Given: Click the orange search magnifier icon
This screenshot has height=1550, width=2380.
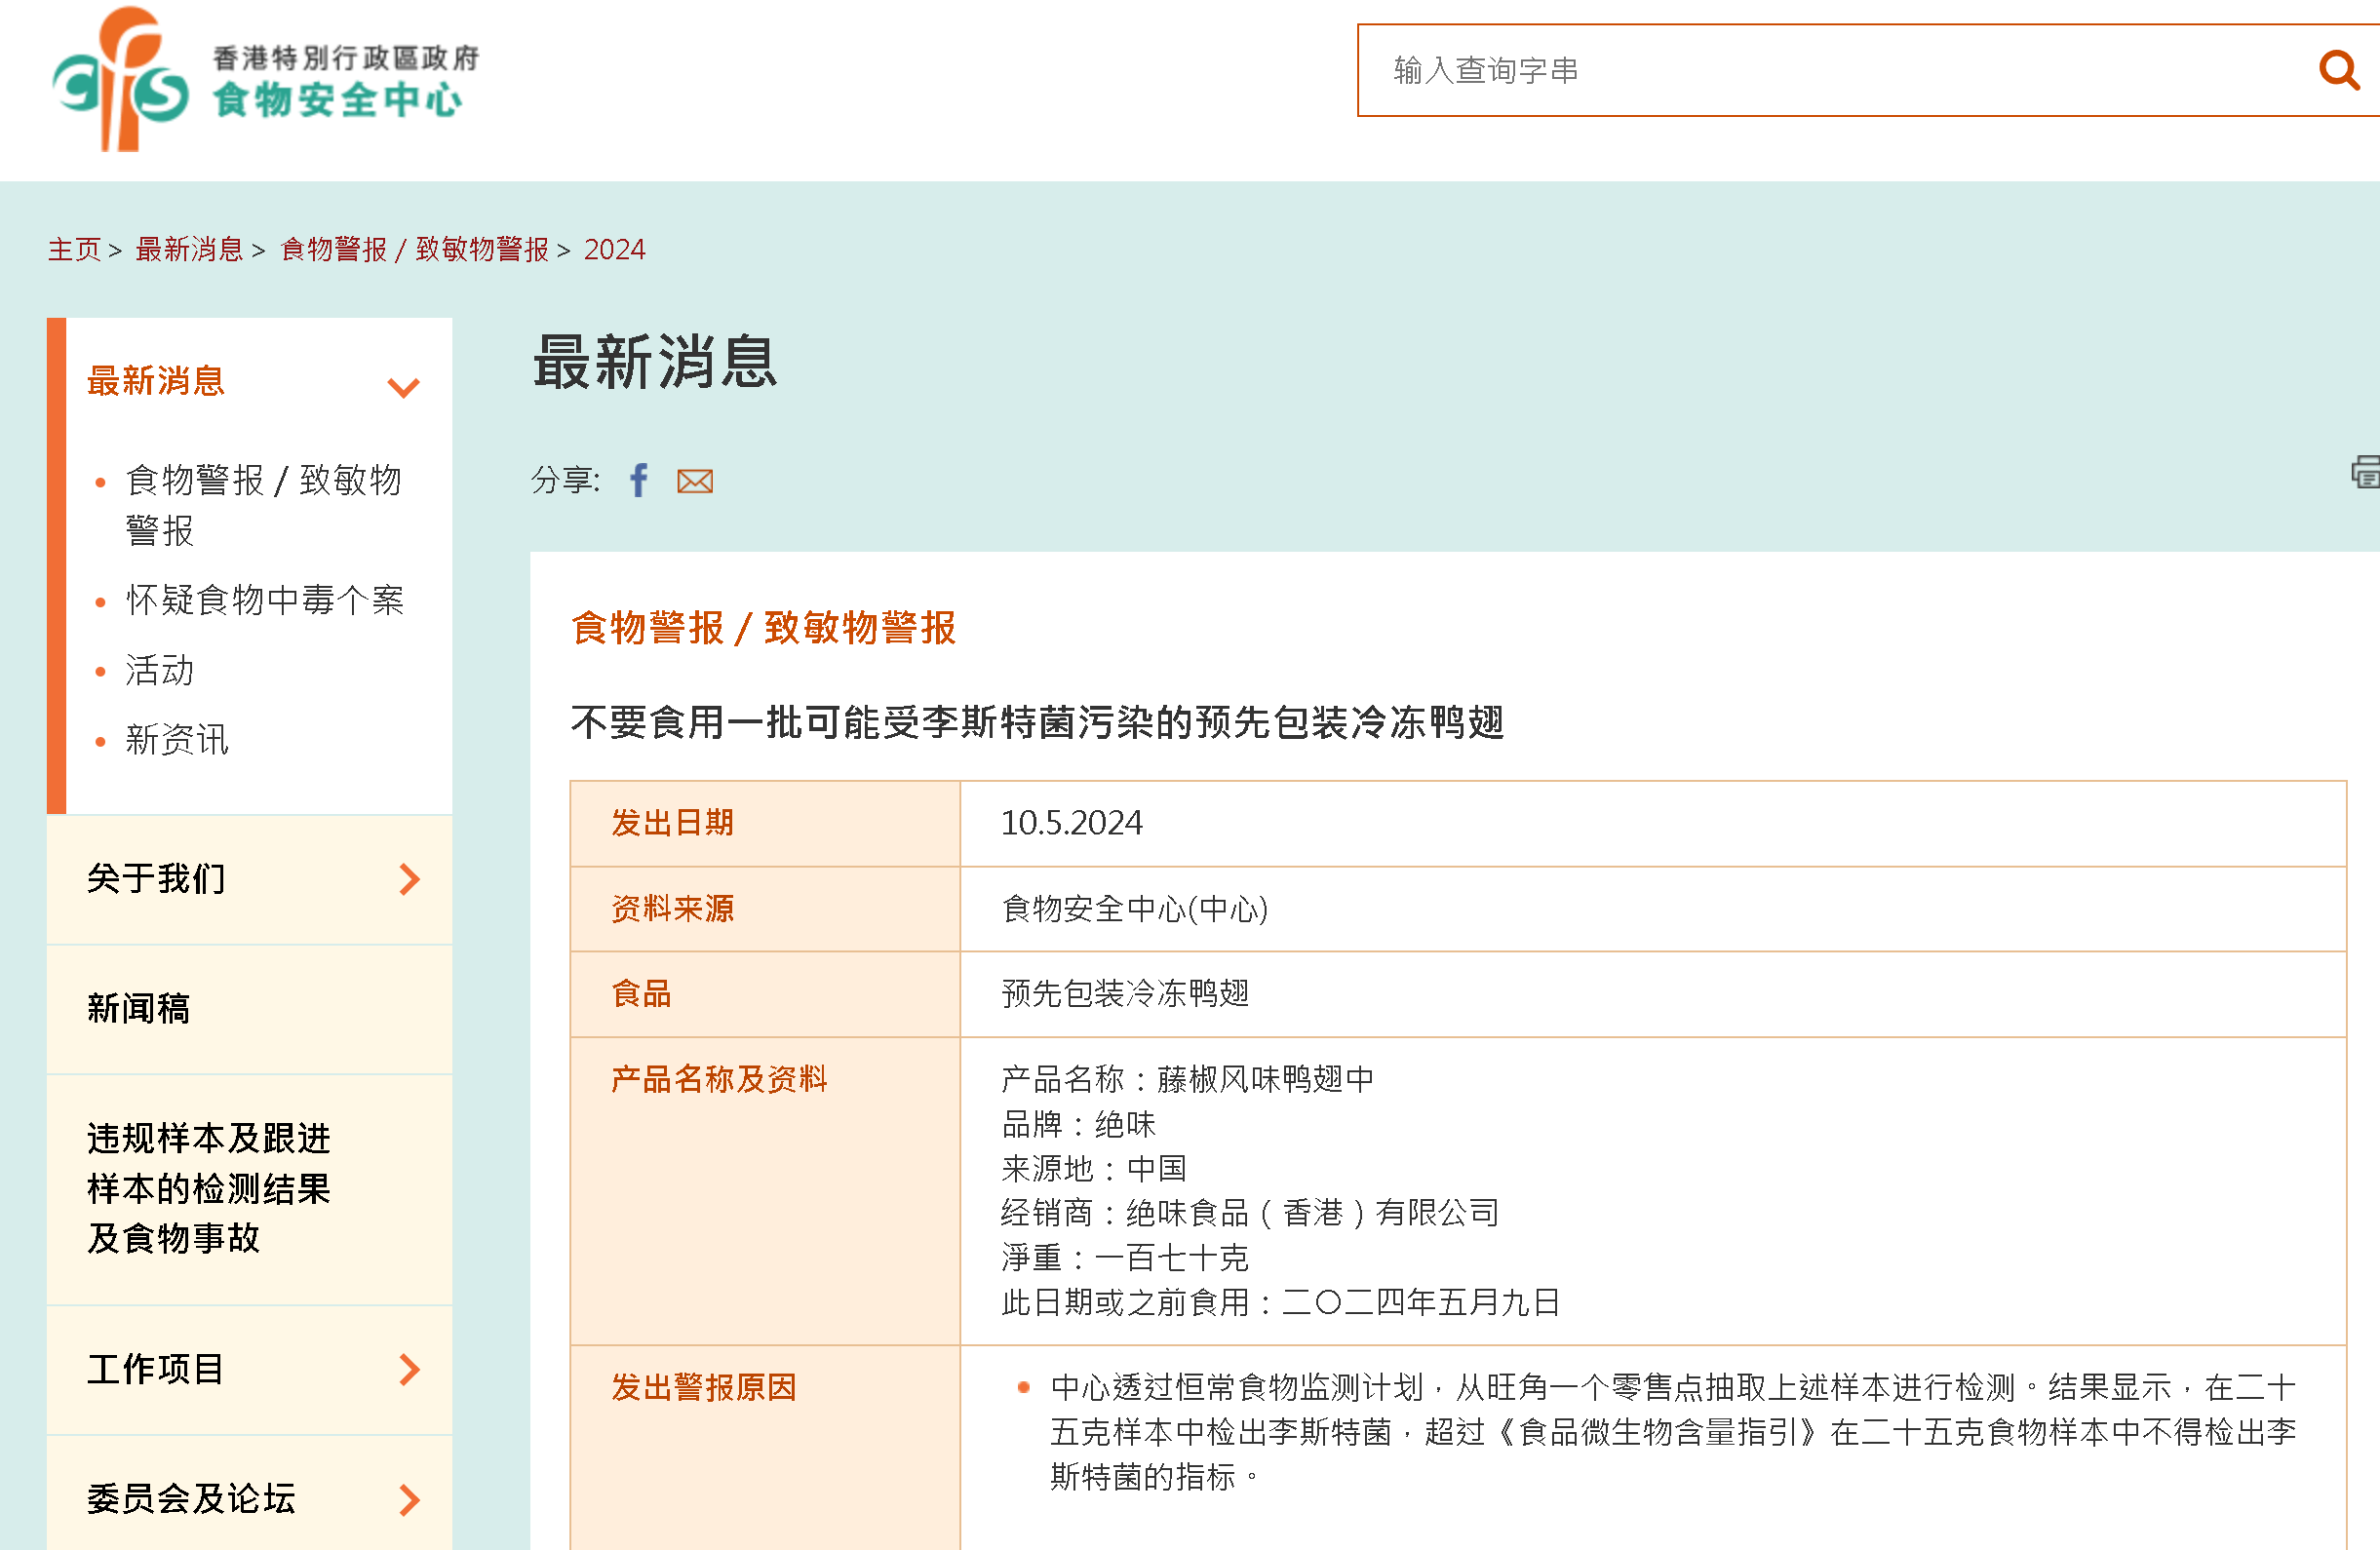Looking at the screenshot, I should pyautogui.click(x=2338, y=71).
